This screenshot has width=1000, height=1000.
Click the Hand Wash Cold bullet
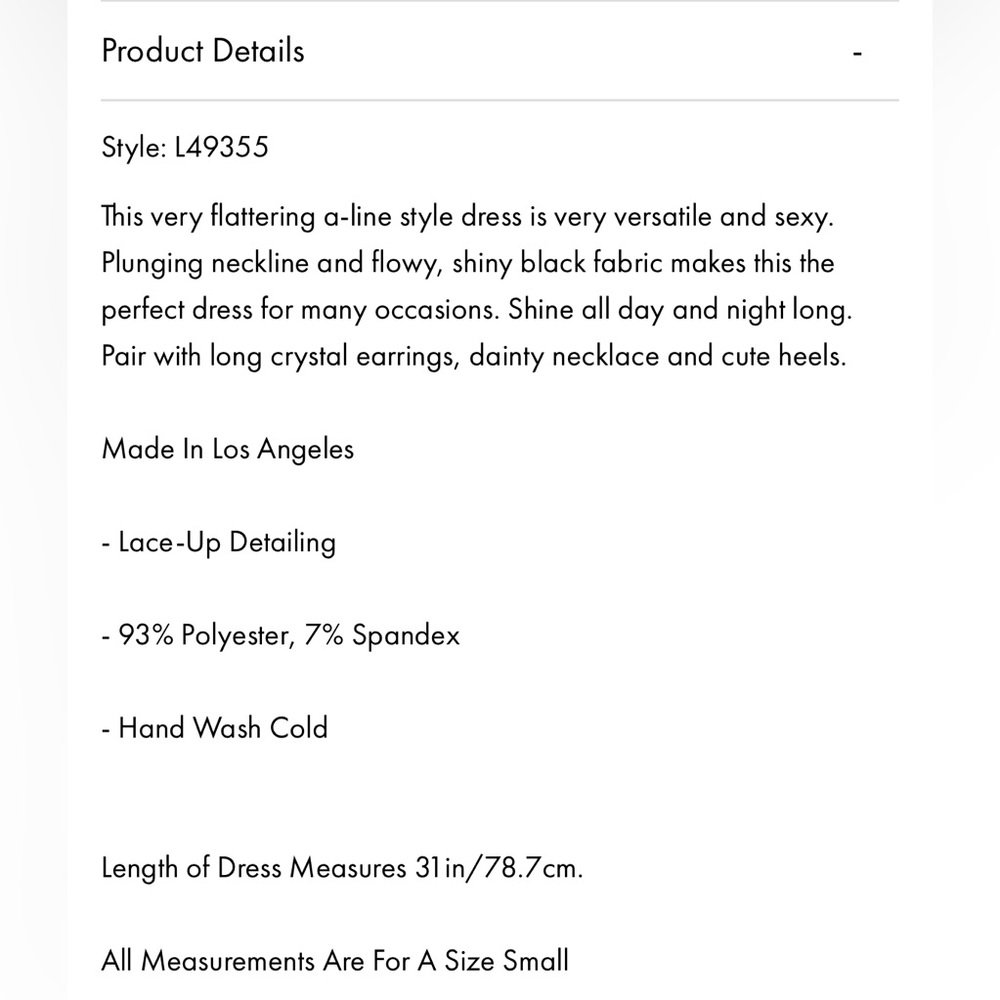[x=215, y=728]
